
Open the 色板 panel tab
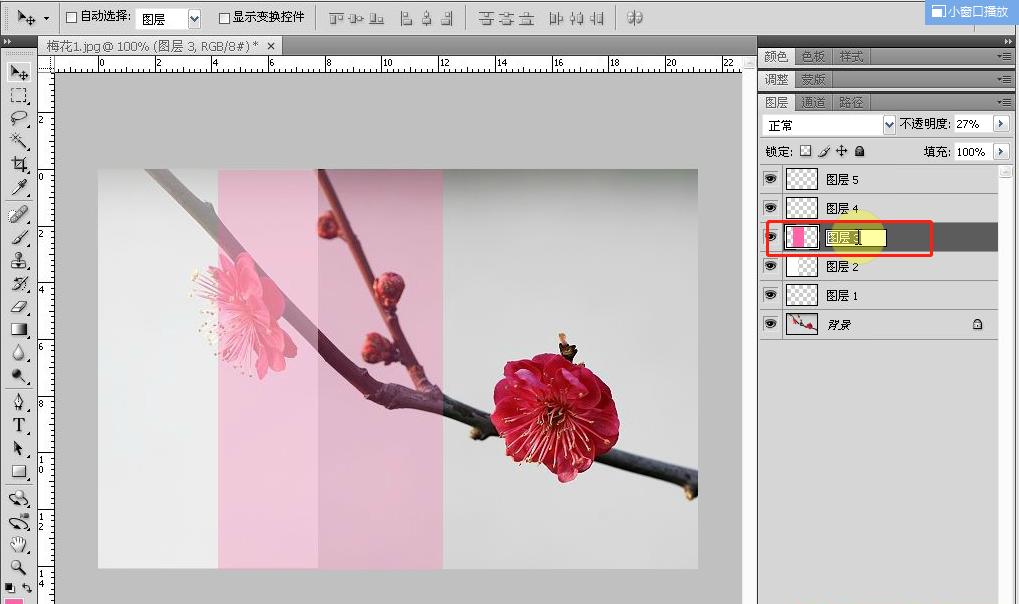click(813, 57)
